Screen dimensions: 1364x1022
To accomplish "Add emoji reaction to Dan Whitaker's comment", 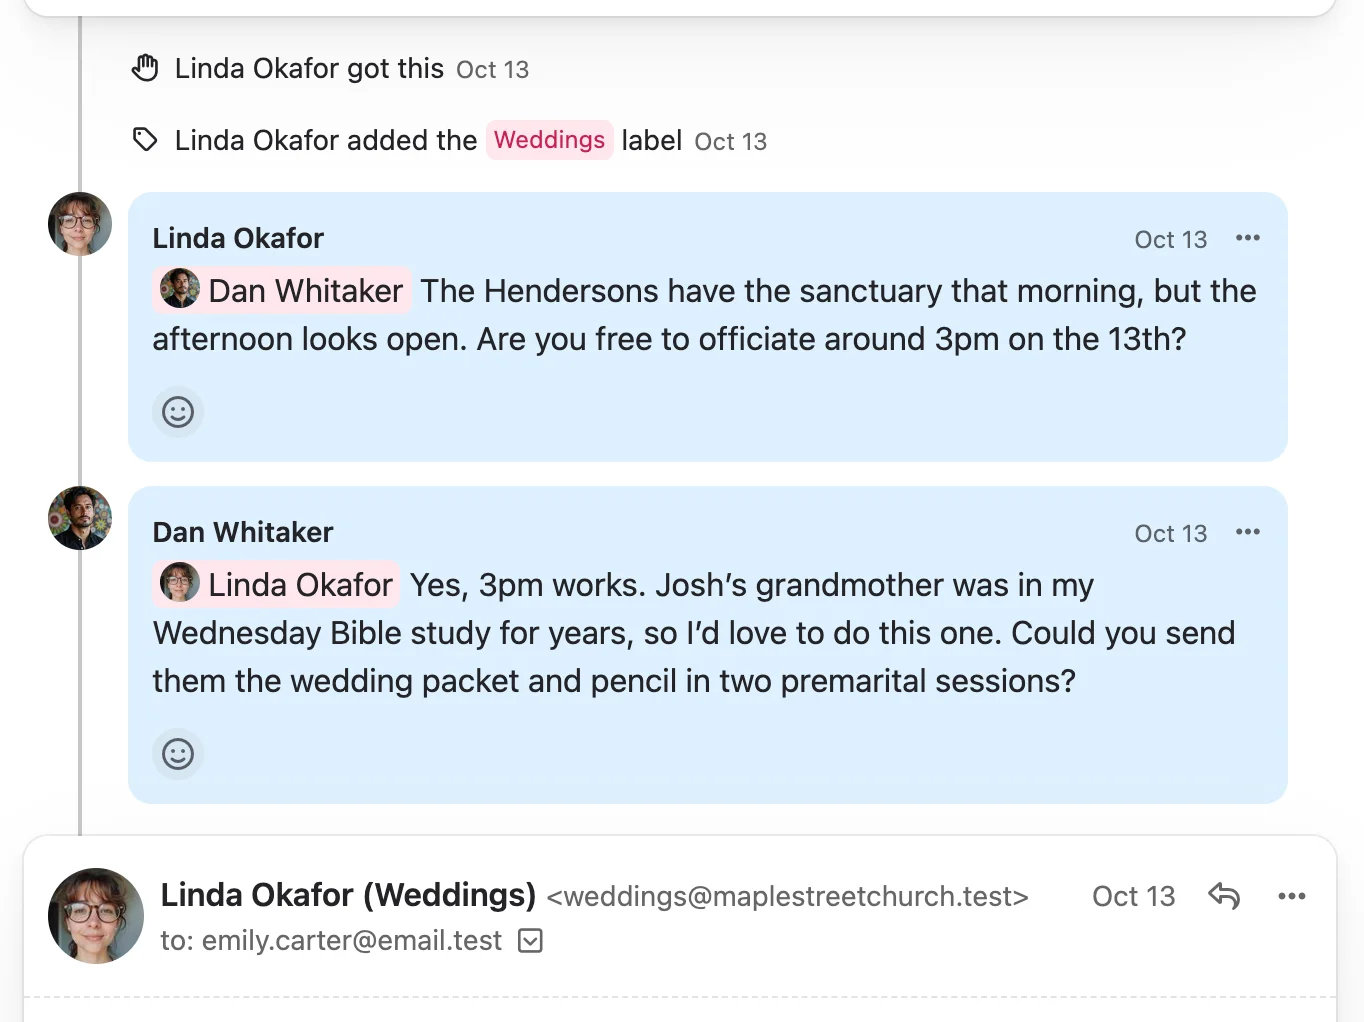I will [178, 754].
